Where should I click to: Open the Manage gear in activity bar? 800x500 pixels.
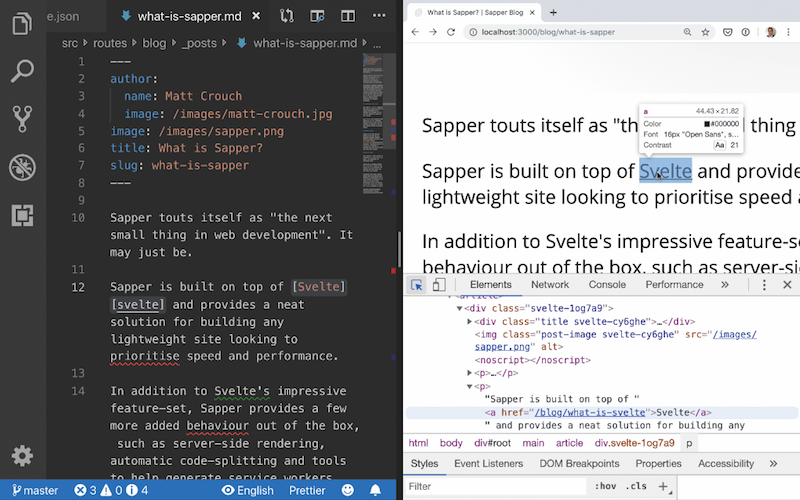[x=22, y=456]
